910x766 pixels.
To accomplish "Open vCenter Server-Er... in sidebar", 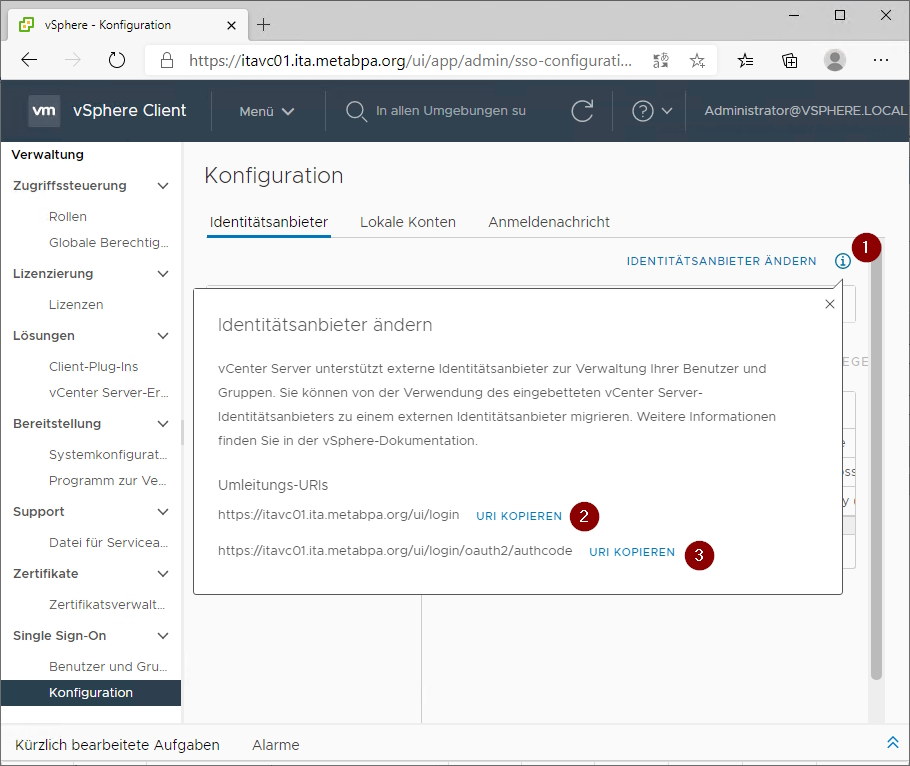I will tap(109, 393).
